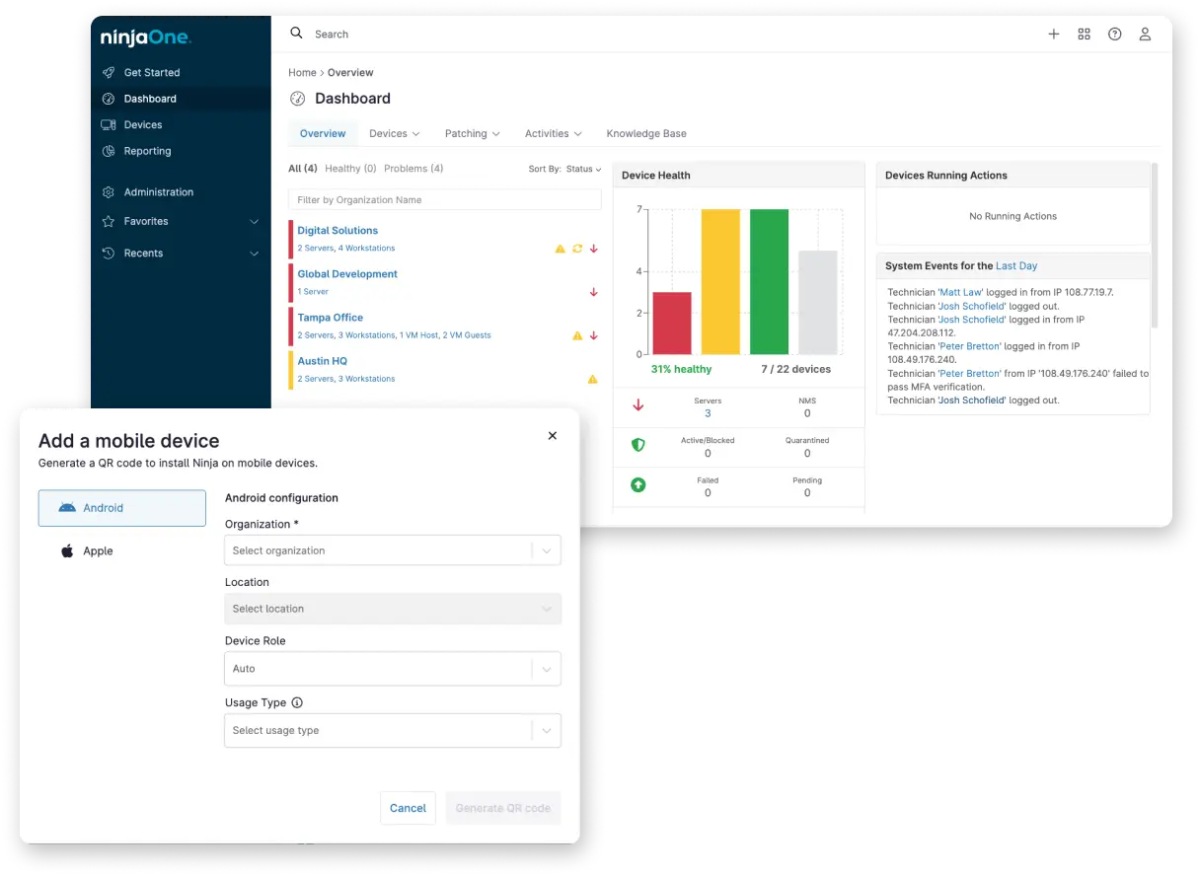Screen dimensions: 1200x876
Task: Open Administration in the sidebar
Action: tap(158, 192)
